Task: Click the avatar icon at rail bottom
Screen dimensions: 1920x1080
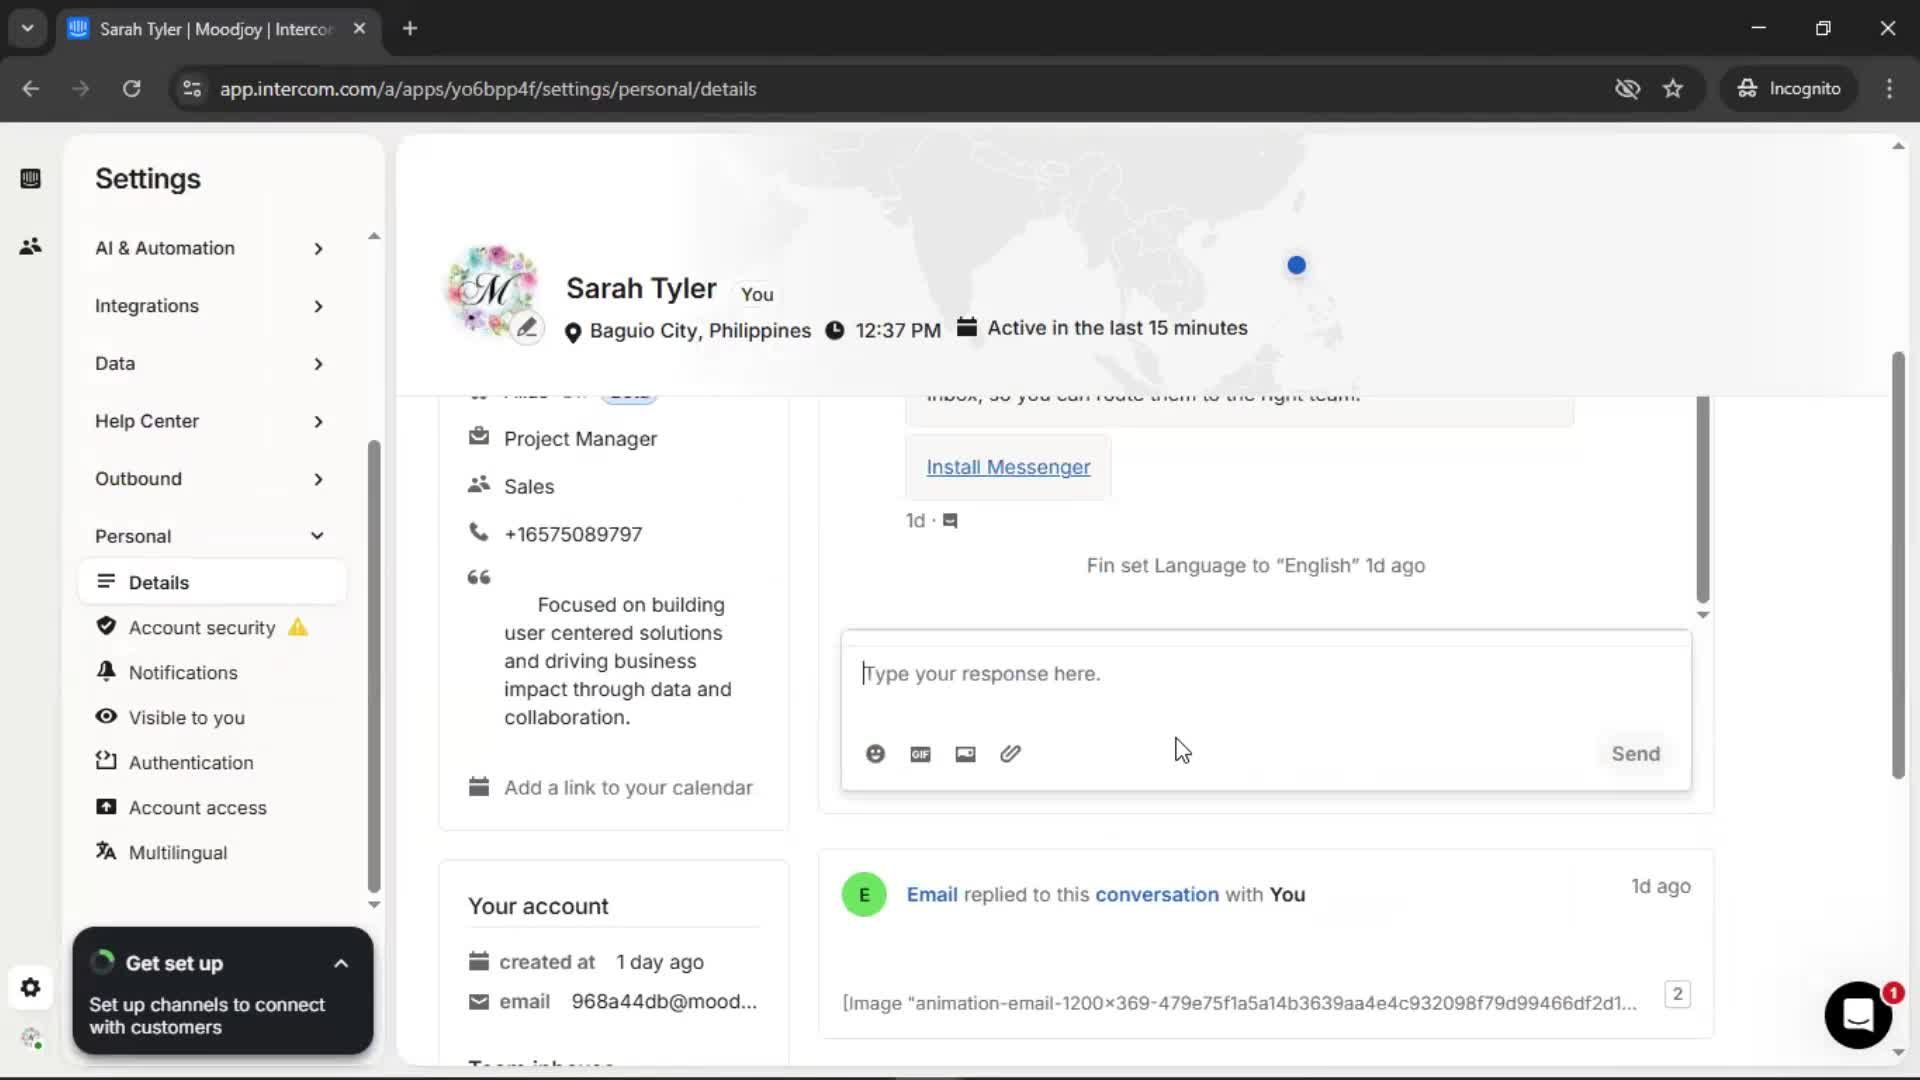Action: [30, 1038]
